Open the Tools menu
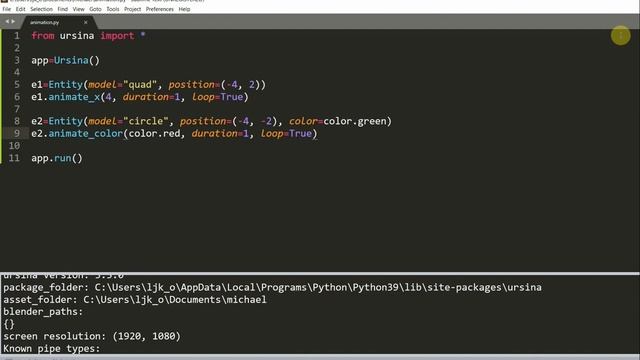The height and width of the screenshot is (360, 640). click(113, 9)
